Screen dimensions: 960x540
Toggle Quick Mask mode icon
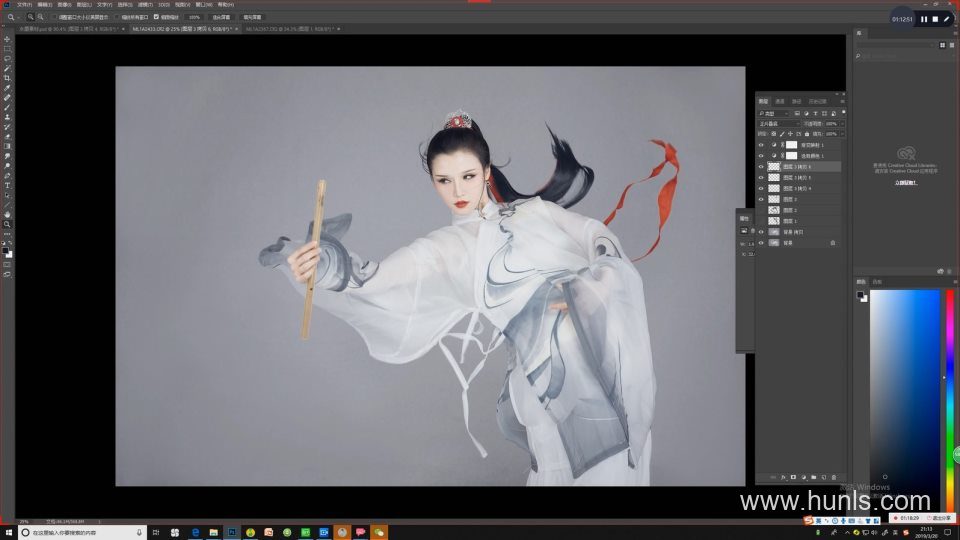[7, 265]
